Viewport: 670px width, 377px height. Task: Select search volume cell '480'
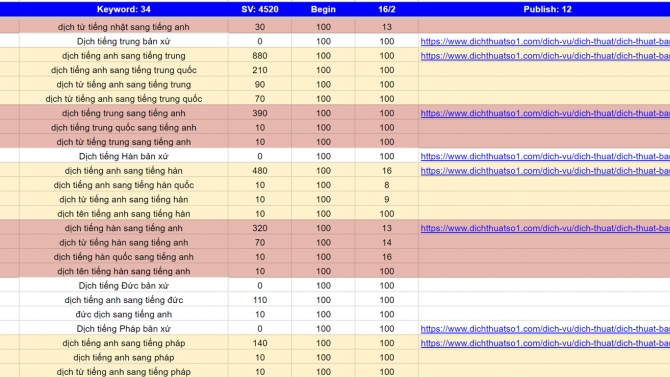point(260,171)
